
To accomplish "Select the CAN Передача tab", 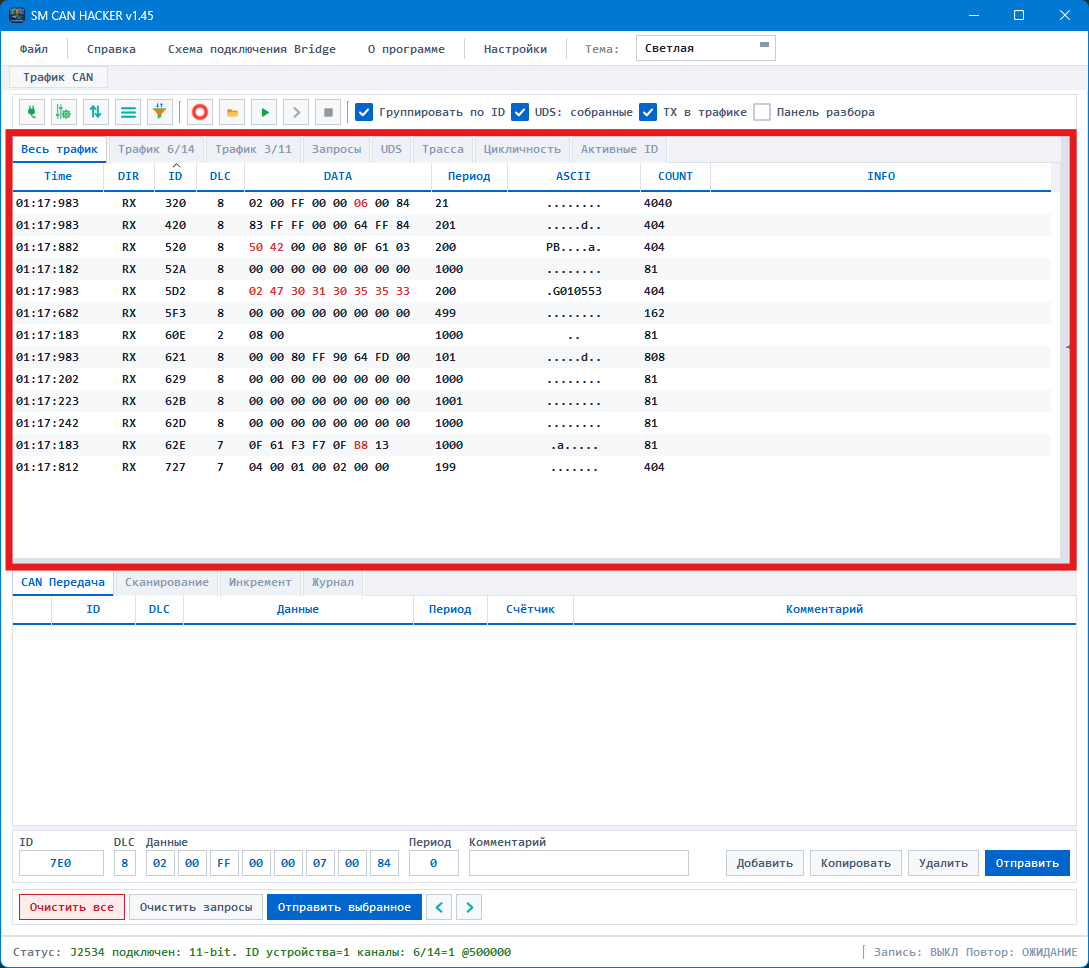I will (x=63, y=582).
